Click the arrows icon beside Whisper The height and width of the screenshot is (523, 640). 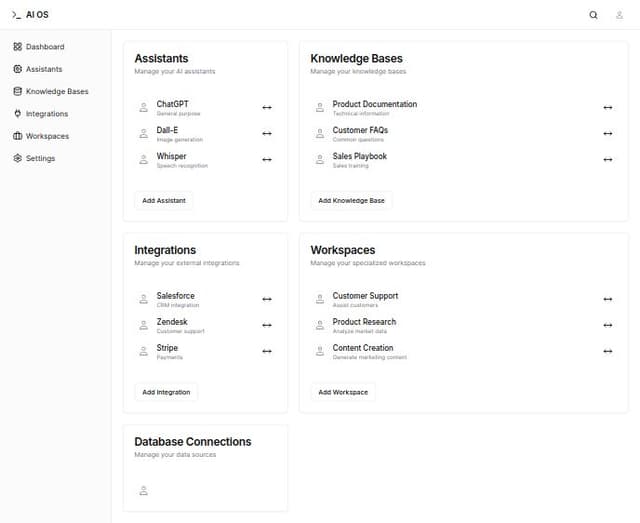point(267,159)
